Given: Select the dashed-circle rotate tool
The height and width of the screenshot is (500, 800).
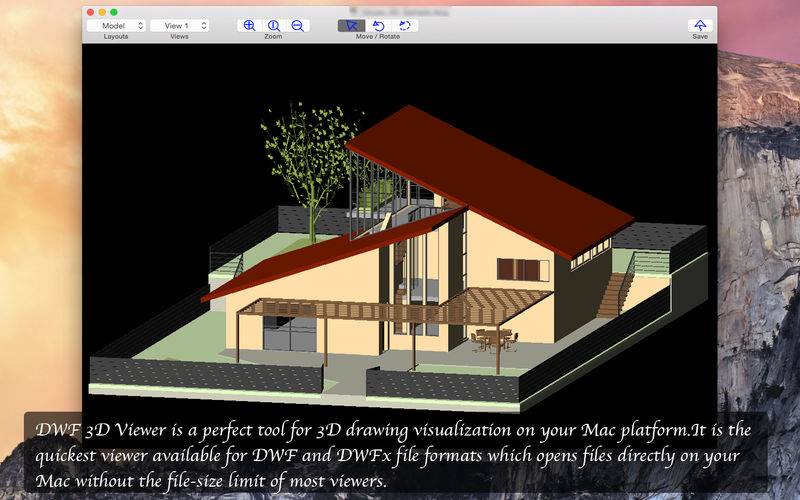Looking at the screenshot, I should click(x=405, y=26).
